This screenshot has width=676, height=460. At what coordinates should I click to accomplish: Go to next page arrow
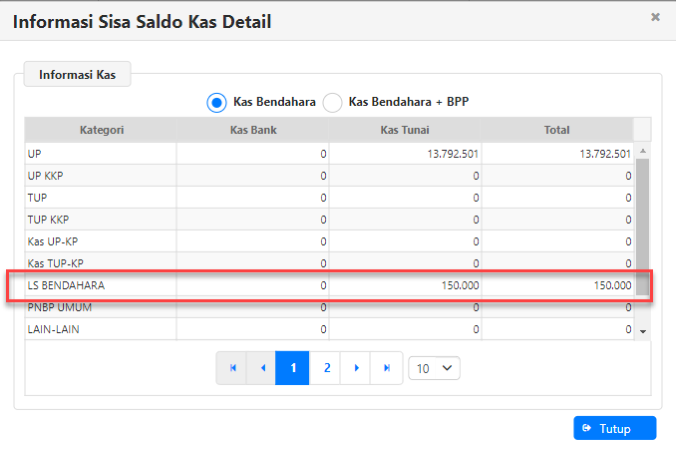(x=356, y=368)
